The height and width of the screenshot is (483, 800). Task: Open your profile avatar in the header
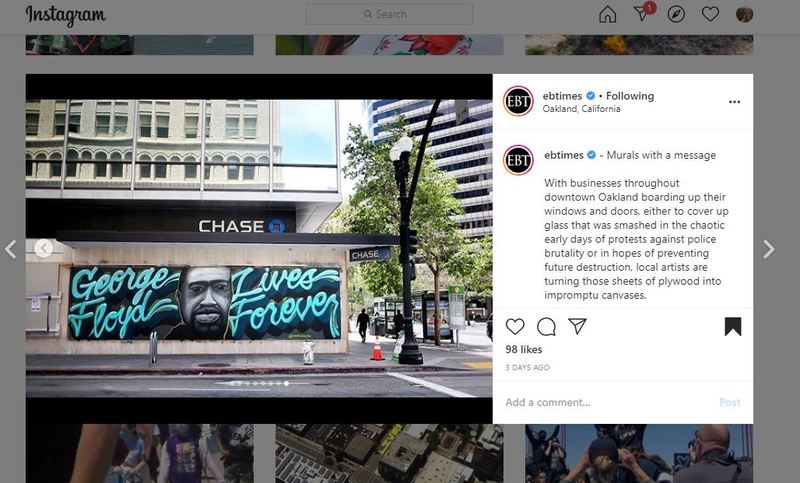click(744, 14)
